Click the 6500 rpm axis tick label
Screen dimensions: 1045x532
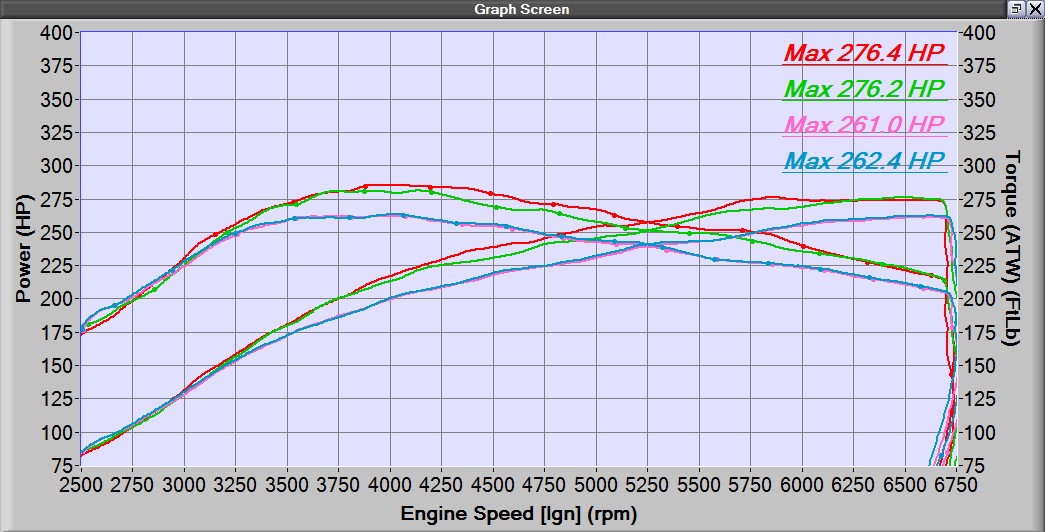point(905,484)
